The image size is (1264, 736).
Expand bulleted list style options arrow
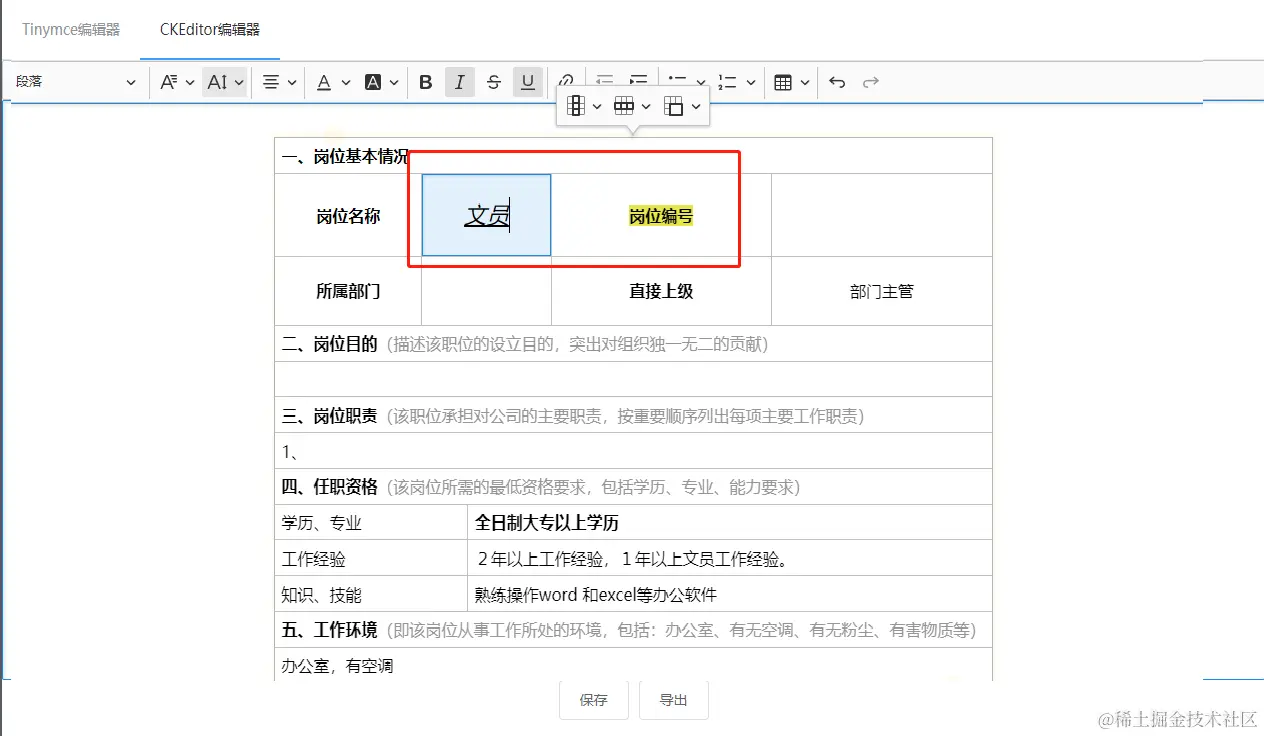pyautogui.click(x=700, y=82)
